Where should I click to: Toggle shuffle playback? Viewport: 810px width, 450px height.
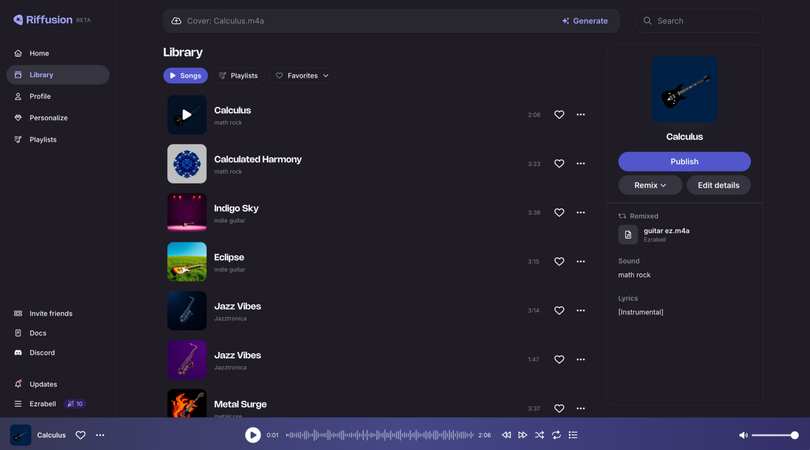click(x=539, y=435)
